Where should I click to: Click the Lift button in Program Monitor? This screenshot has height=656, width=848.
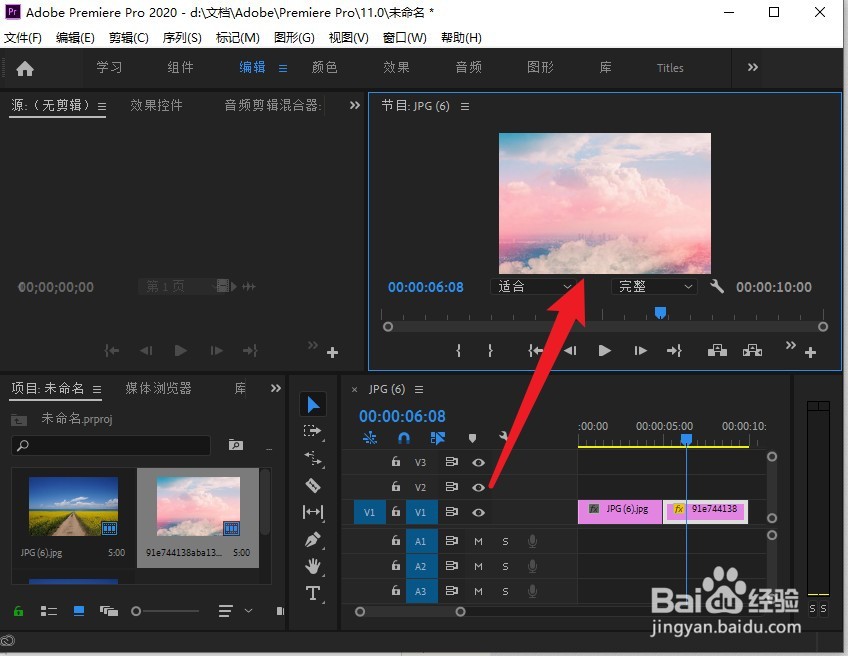(717, 350)
